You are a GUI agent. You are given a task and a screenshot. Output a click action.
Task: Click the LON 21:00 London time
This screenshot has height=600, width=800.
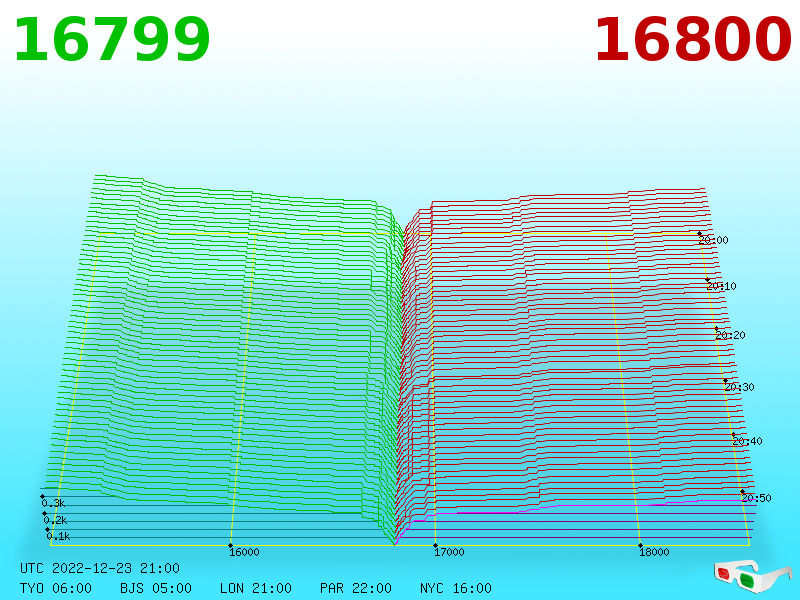click(x=256, y=588)
